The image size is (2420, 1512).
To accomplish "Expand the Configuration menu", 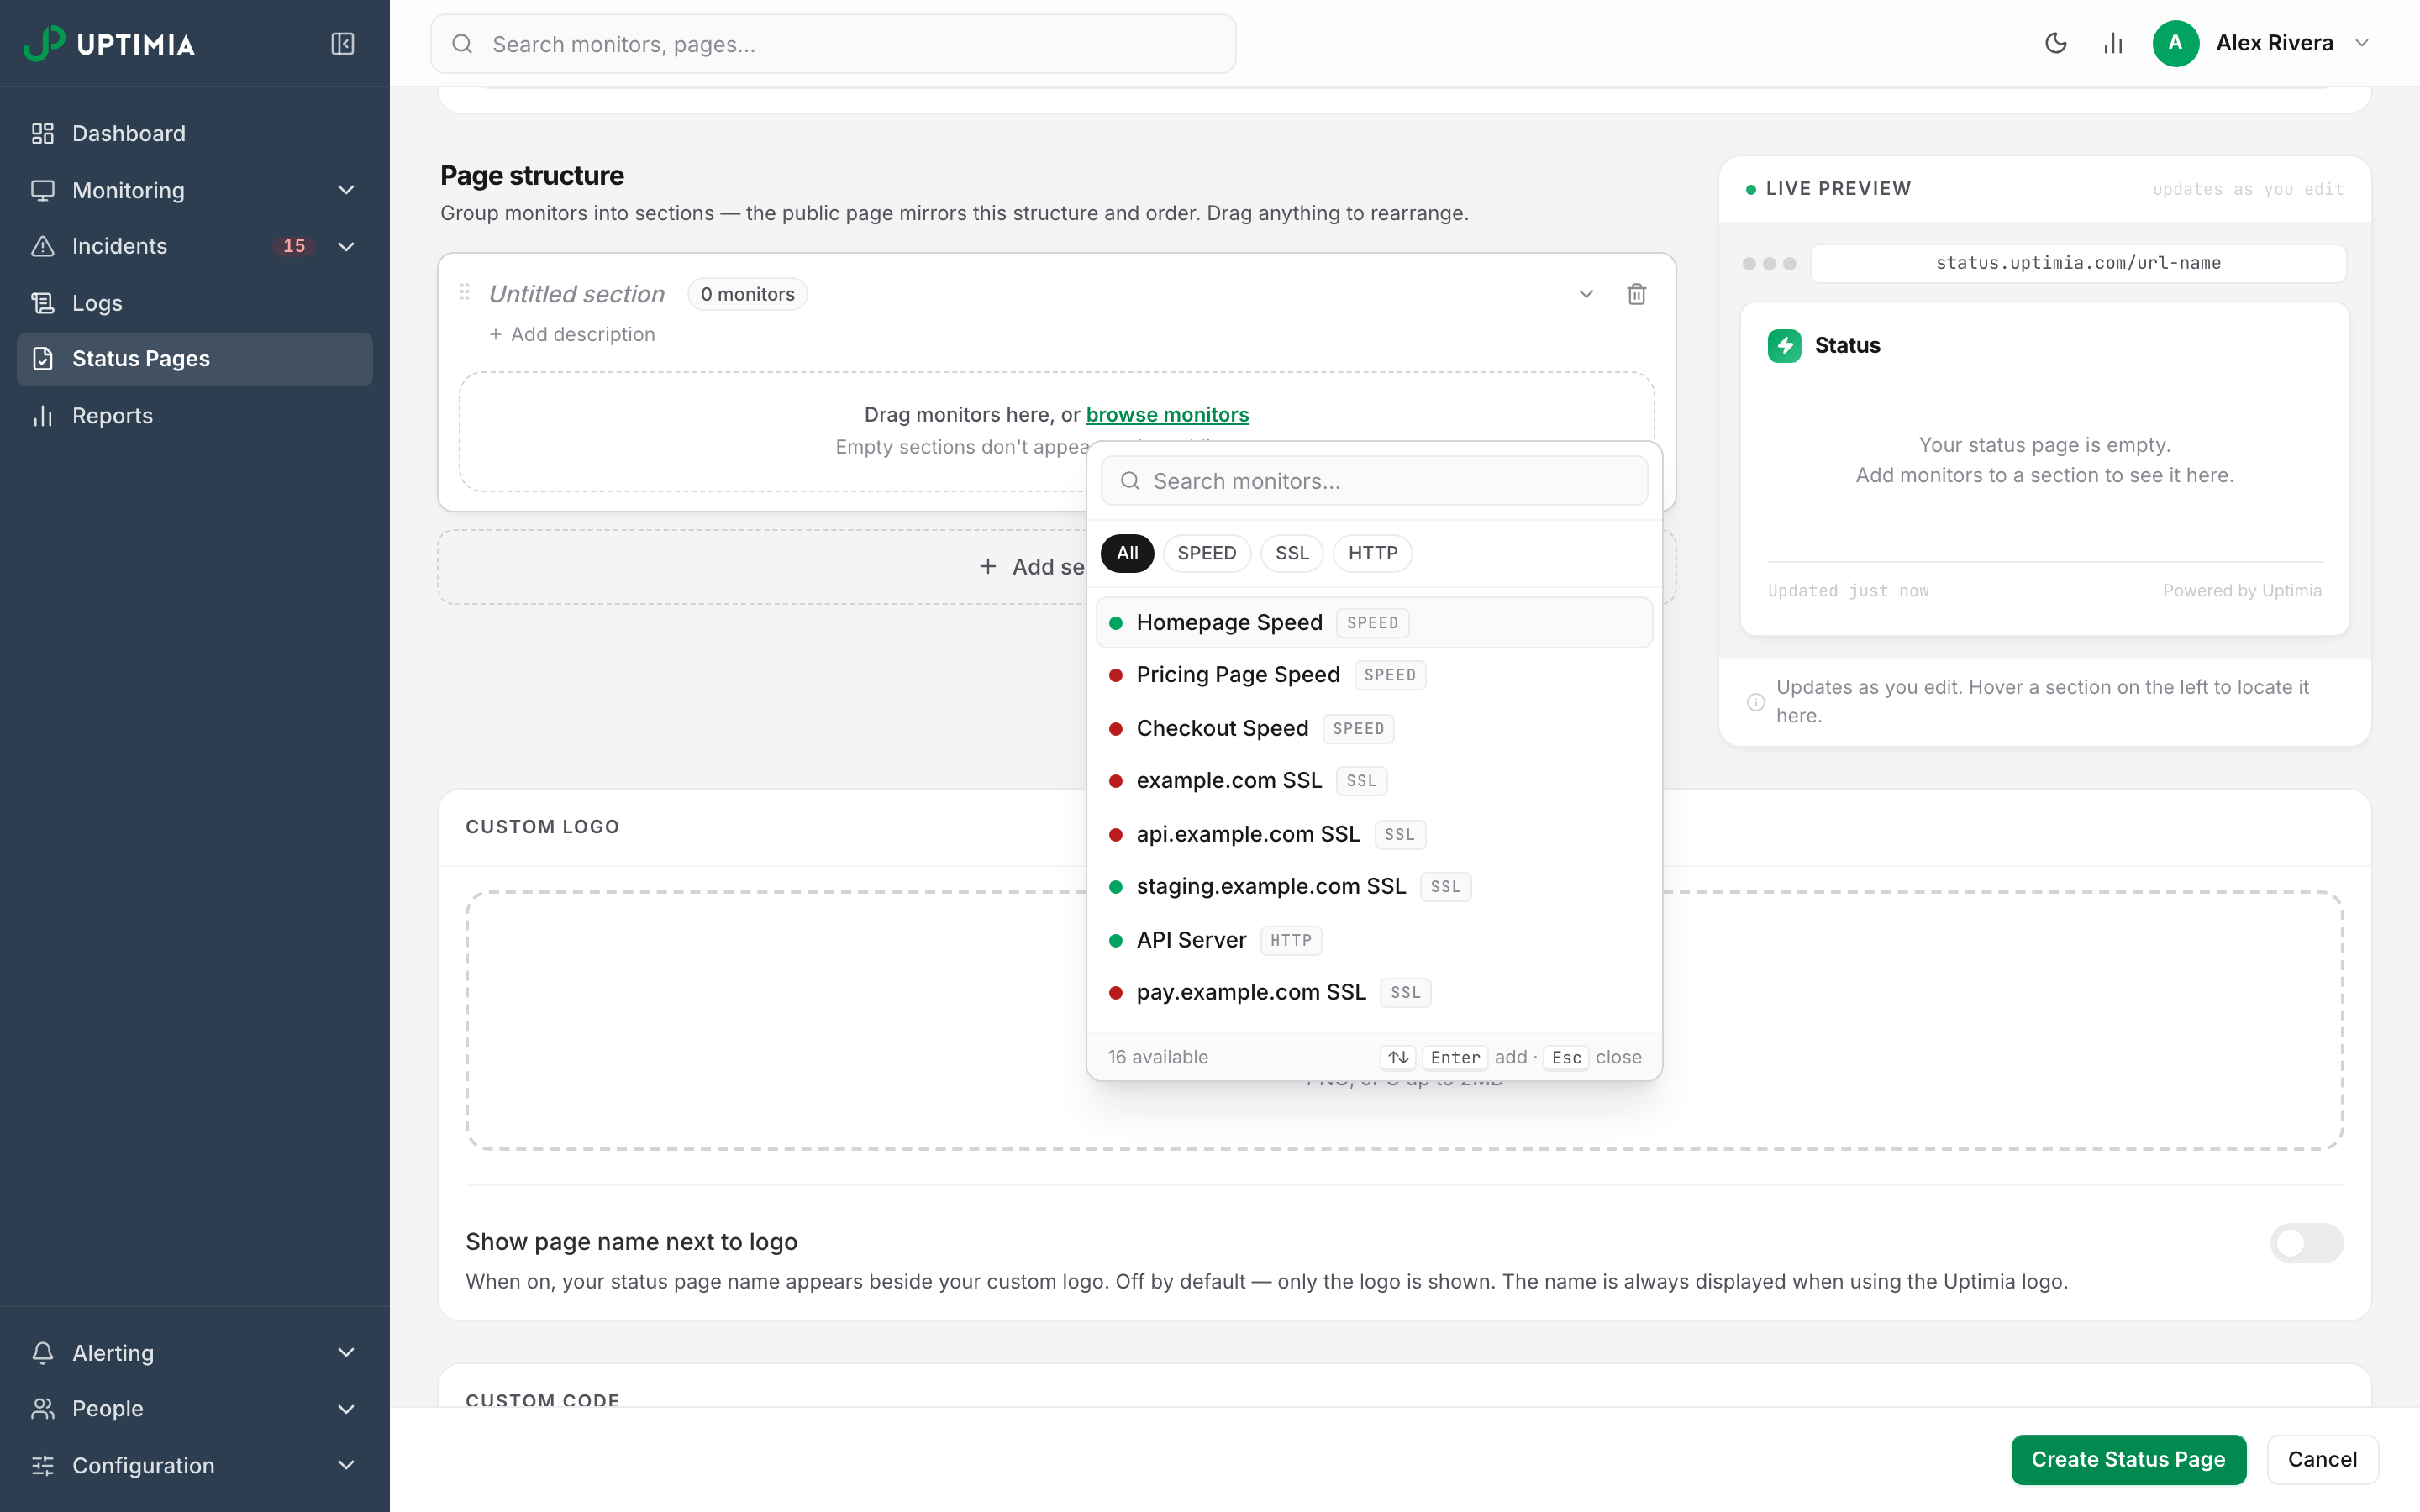I will tap(195, 1465).
